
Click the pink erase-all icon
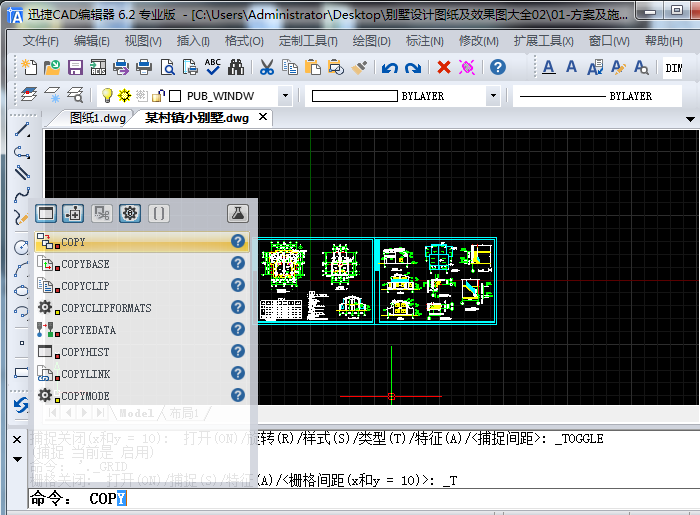(467, 67)
